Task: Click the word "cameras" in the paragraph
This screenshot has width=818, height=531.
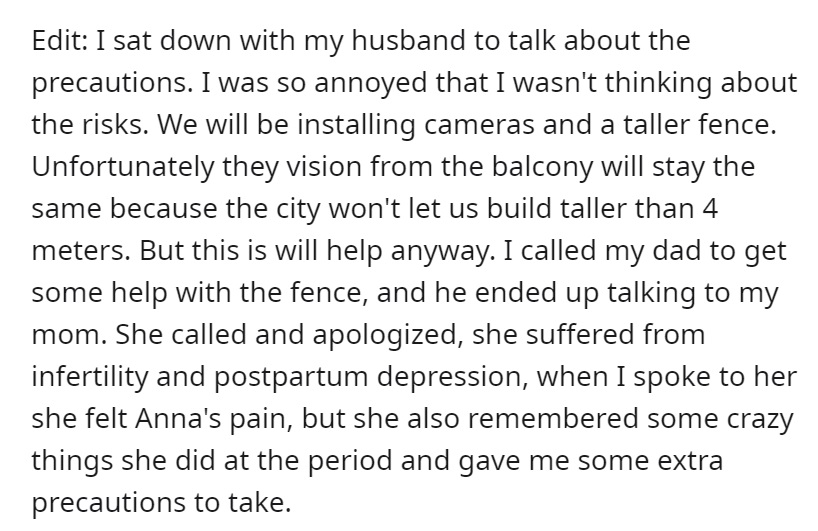Action: pos(479,125)
